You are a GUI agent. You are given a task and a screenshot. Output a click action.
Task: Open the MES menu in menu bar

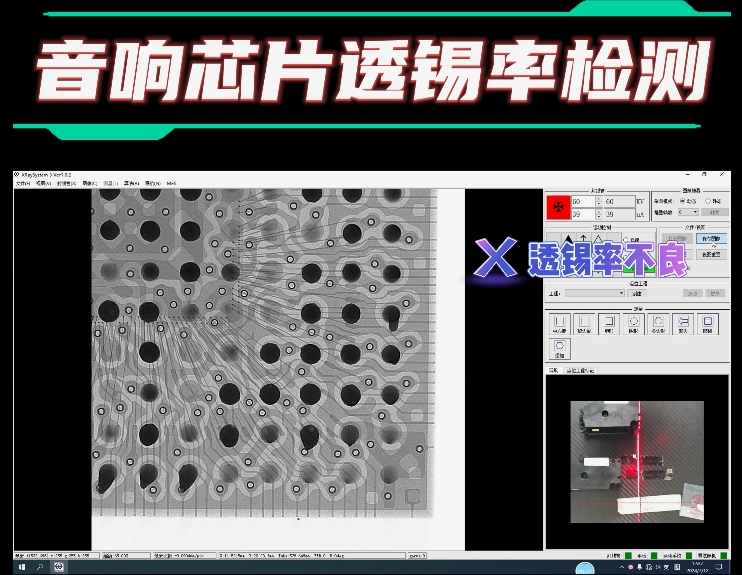[x=171, y=184]
